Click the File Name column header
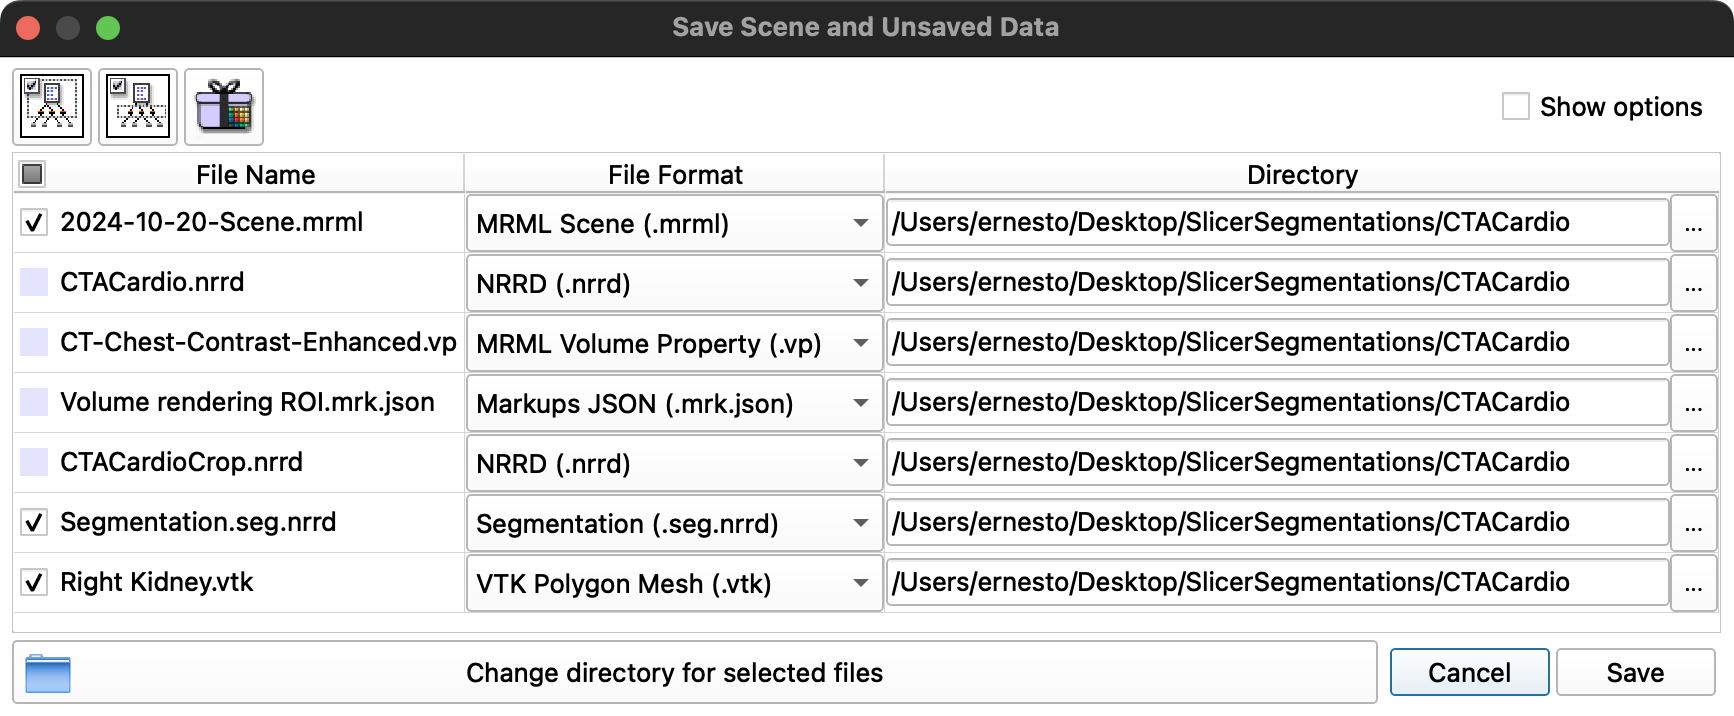Screen dimensions: 1734x716 pyautogui.click(x=255, y=174)
